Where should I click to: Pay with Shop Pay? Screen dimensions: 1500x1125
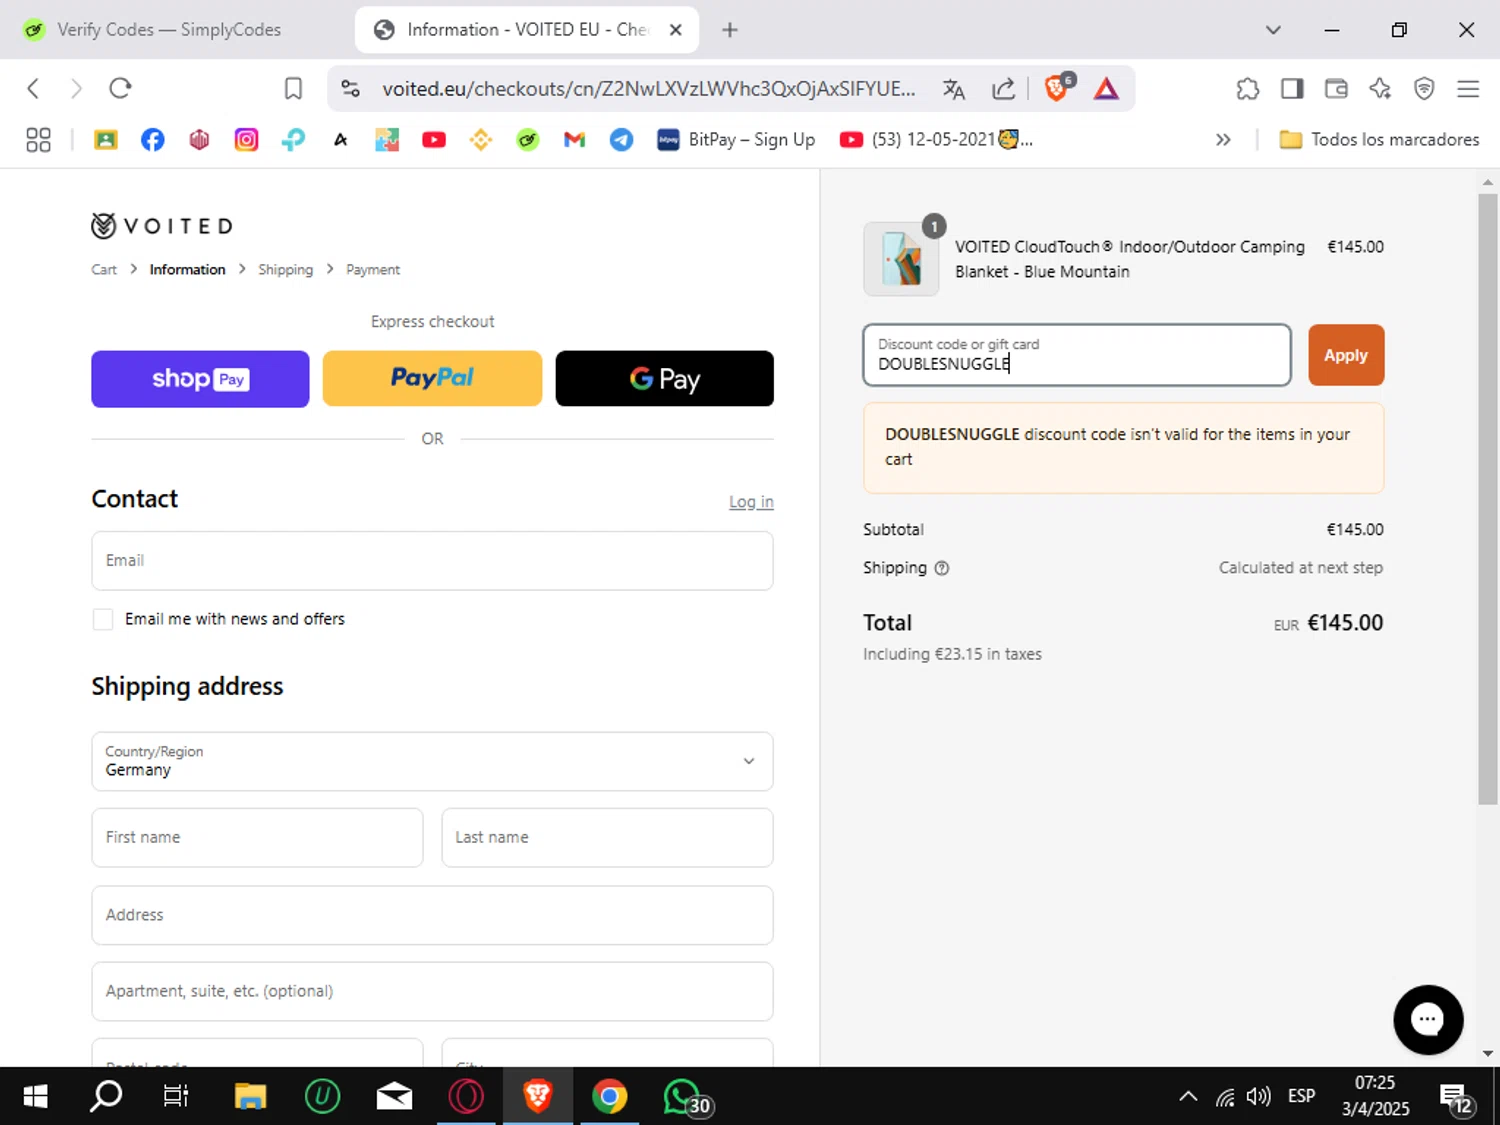pyautogui.click(x=200, y=379)
